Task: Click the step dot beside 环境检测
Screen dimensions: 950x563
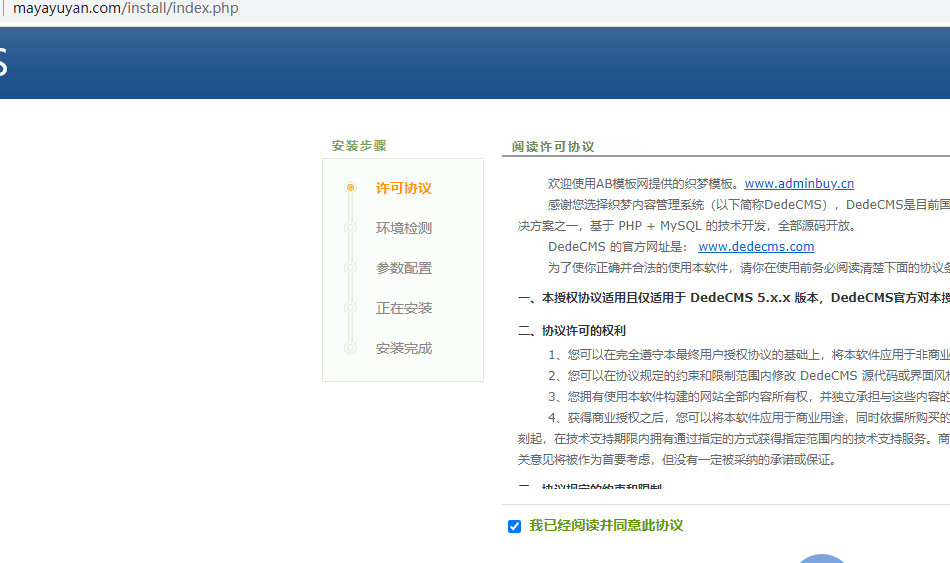Action: 350,228
